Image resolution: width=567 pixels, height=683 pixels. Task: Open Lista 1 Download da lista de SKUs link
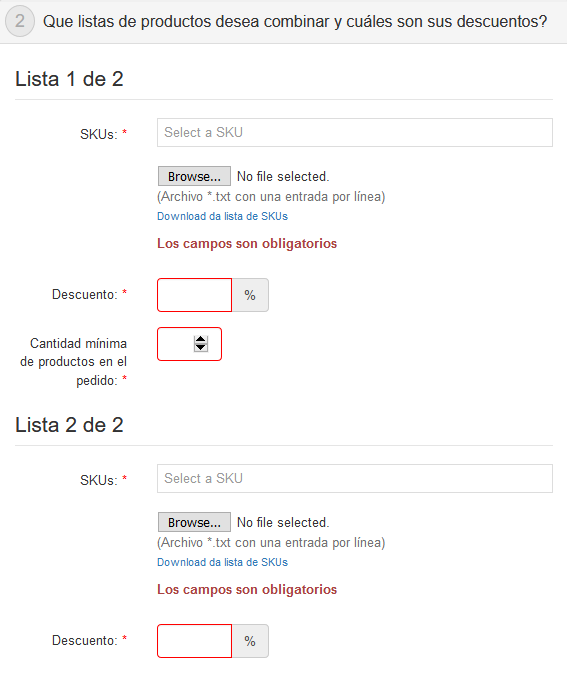(222, 216)
